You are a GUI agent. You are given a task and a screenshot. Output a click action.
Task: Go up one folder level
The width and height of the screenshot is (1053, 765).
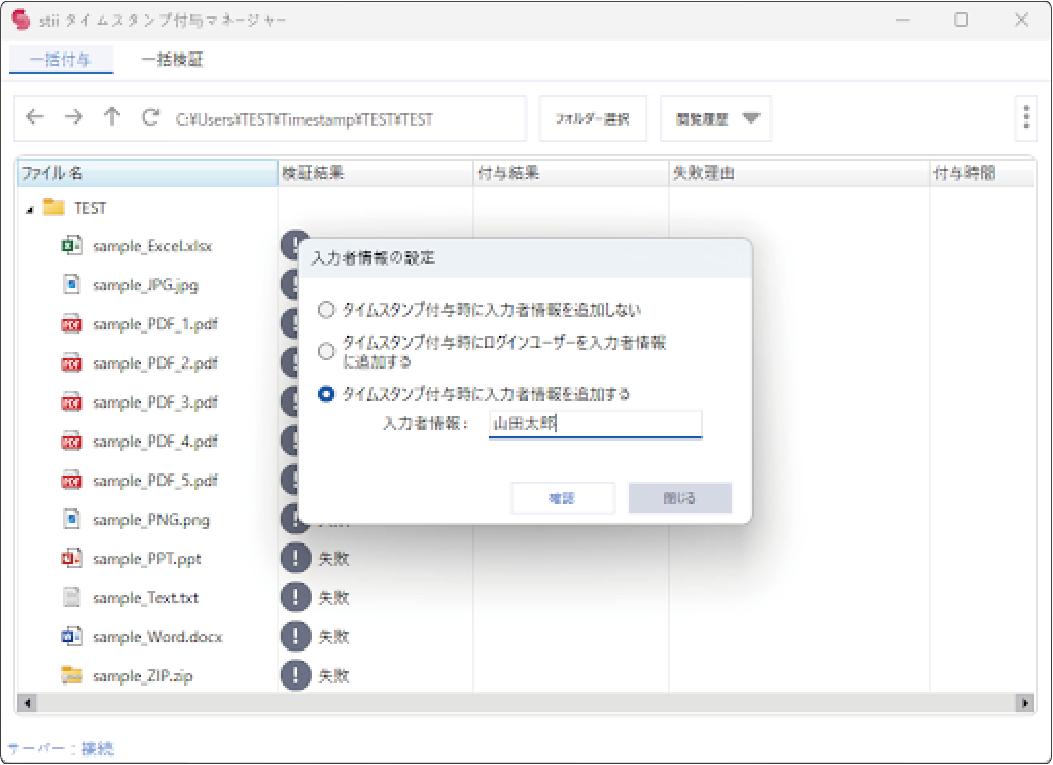pos(112,118)
